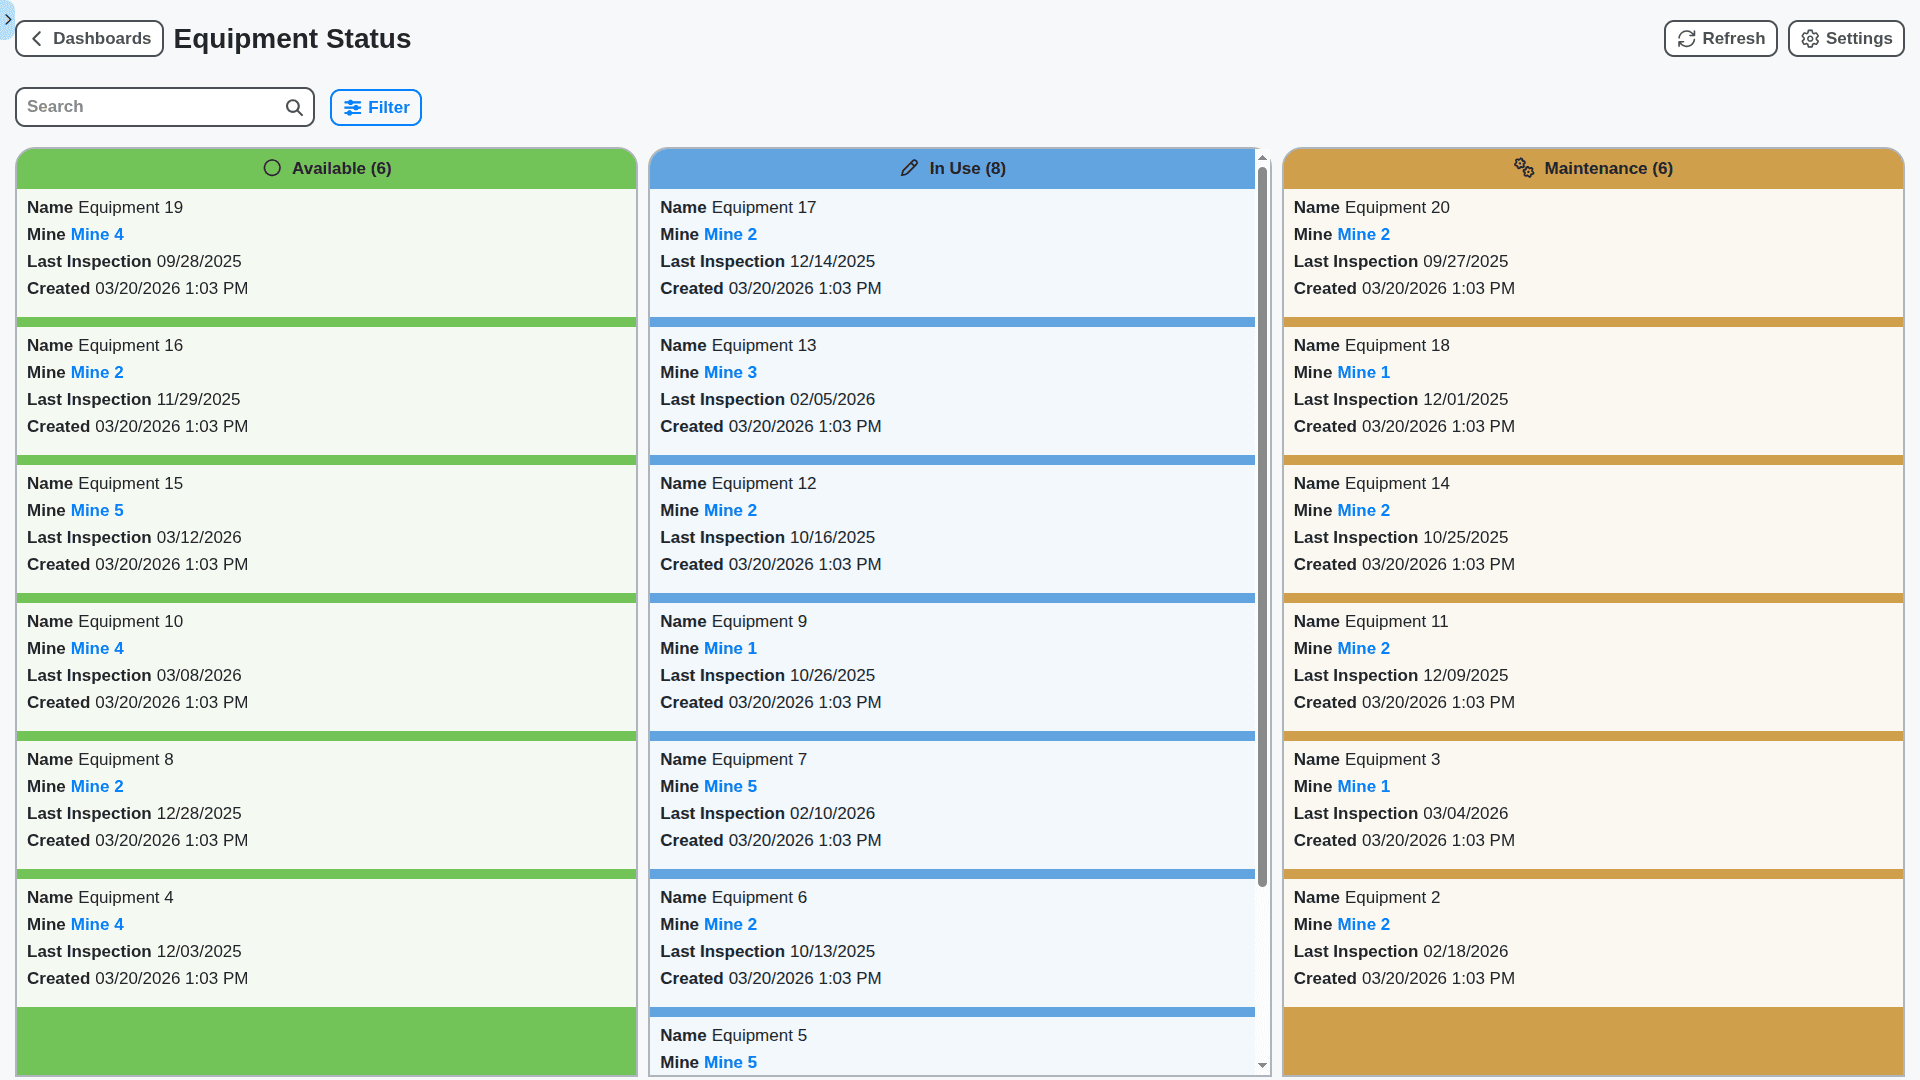Select the In Use (8) column header
1920x1080 pixels.
tap(952, 168)
